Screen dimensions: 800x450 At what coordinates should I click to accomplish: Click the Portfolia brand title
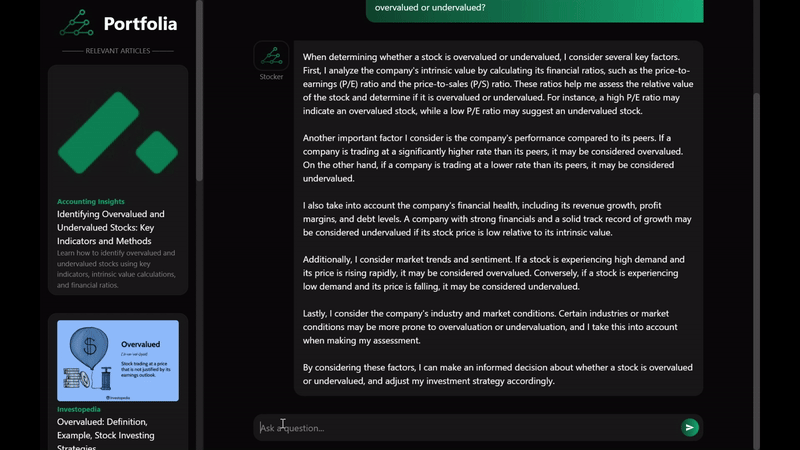click(x=140, y=23)
